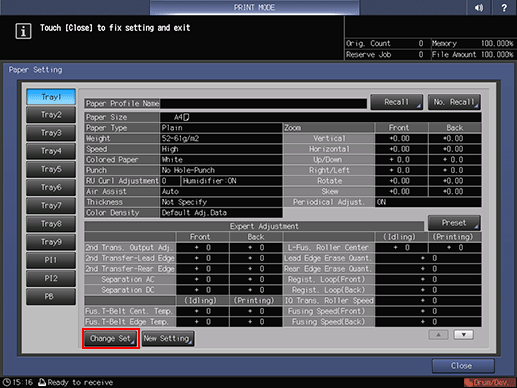This screenshot has height=388, width=517.
Task: Tap Close to fix setting and exit
Action: [463, 366]
